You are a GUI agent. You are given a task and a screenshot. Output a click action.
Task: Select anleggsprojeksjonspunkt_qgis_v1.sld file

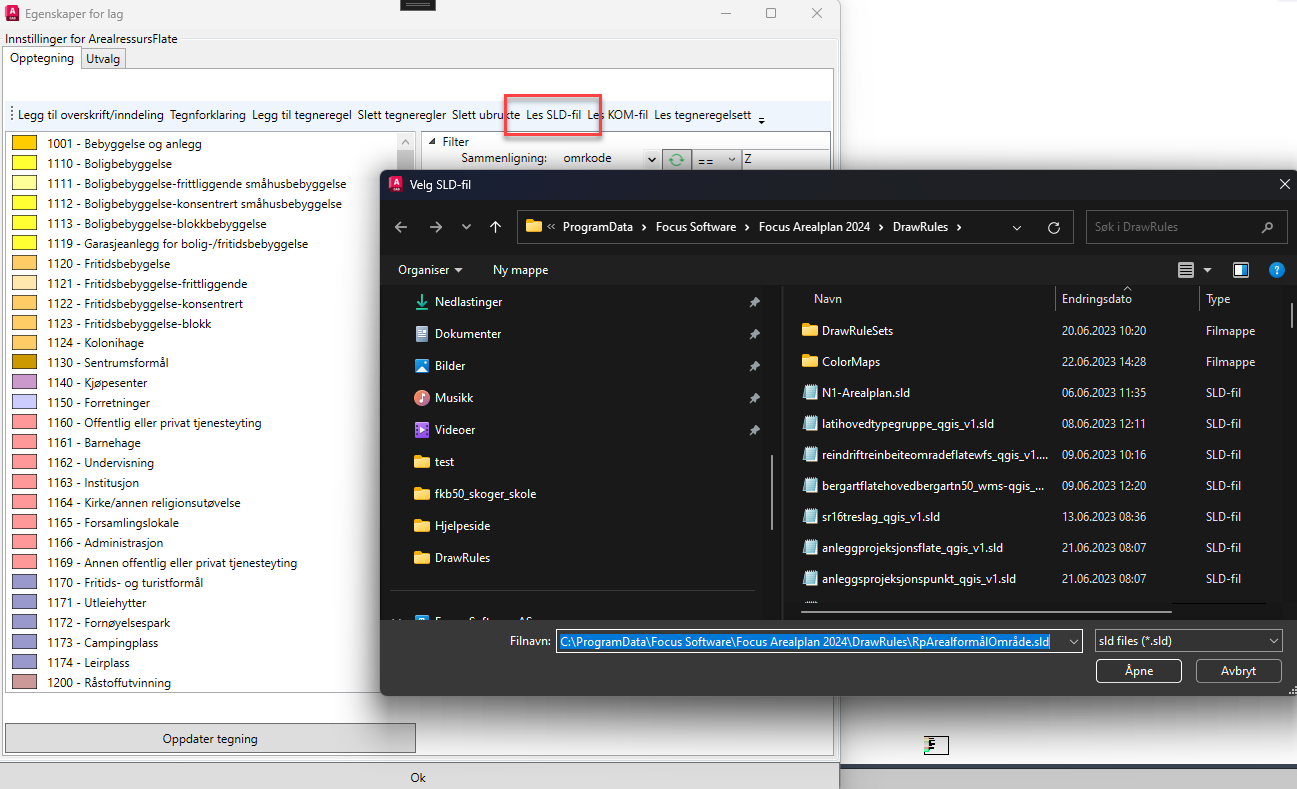[x=919, y=579]
